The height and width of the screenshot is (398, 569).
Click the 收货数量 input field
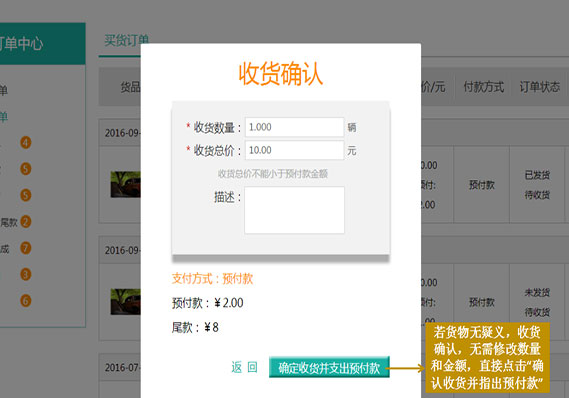tap(294, 127)
